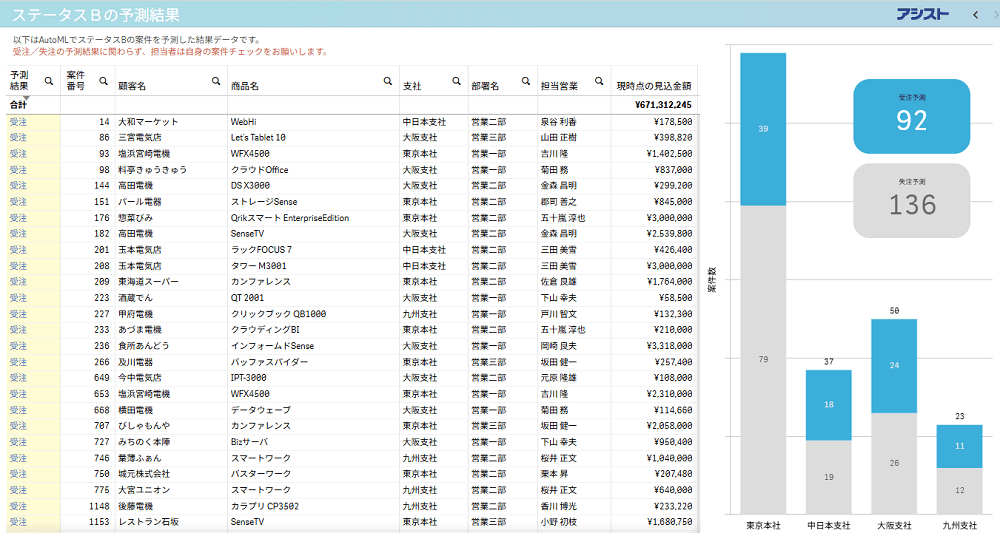This screenshot has height=536, width=1000.
Task: Click search icon in 予測結果 column header
Action: point(49,81)
